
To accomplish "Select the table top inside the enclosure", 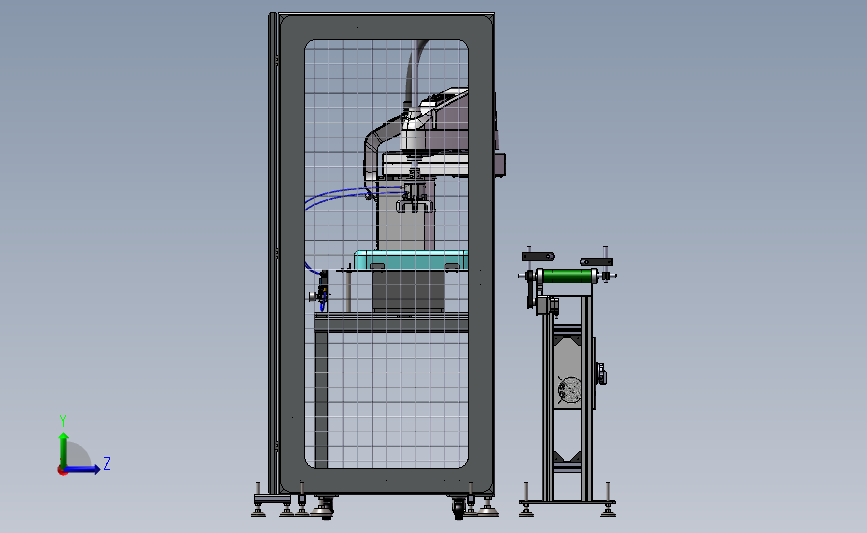I will coord(391,322).
